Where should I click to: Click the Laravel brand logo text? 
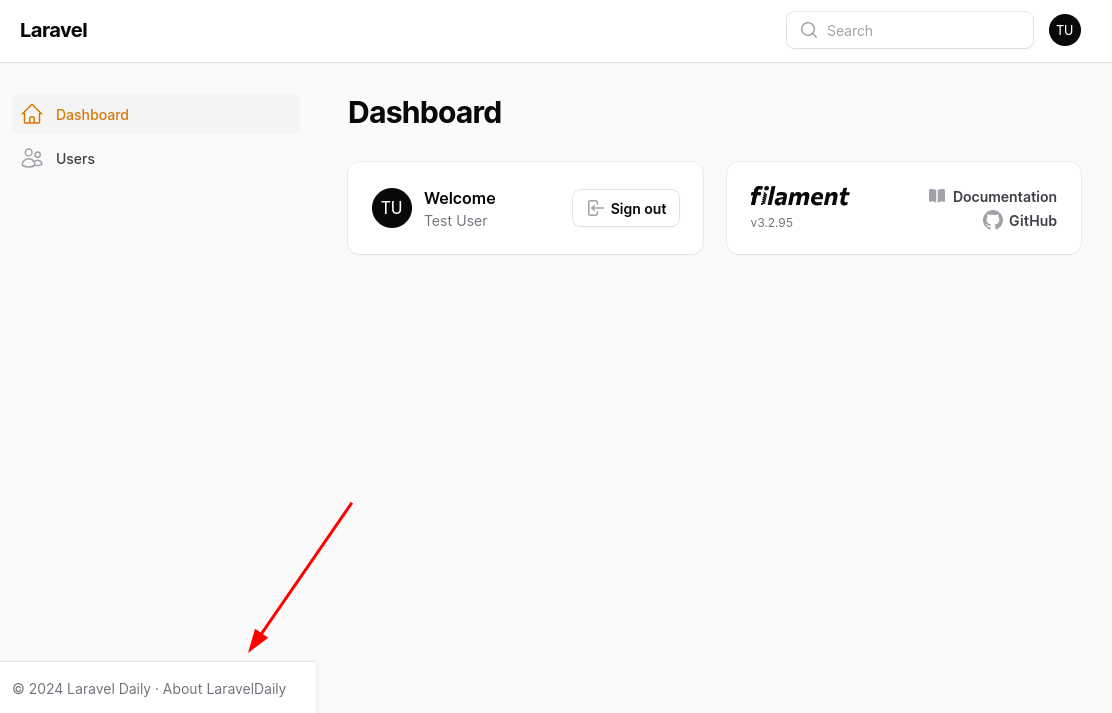[53, 31]
